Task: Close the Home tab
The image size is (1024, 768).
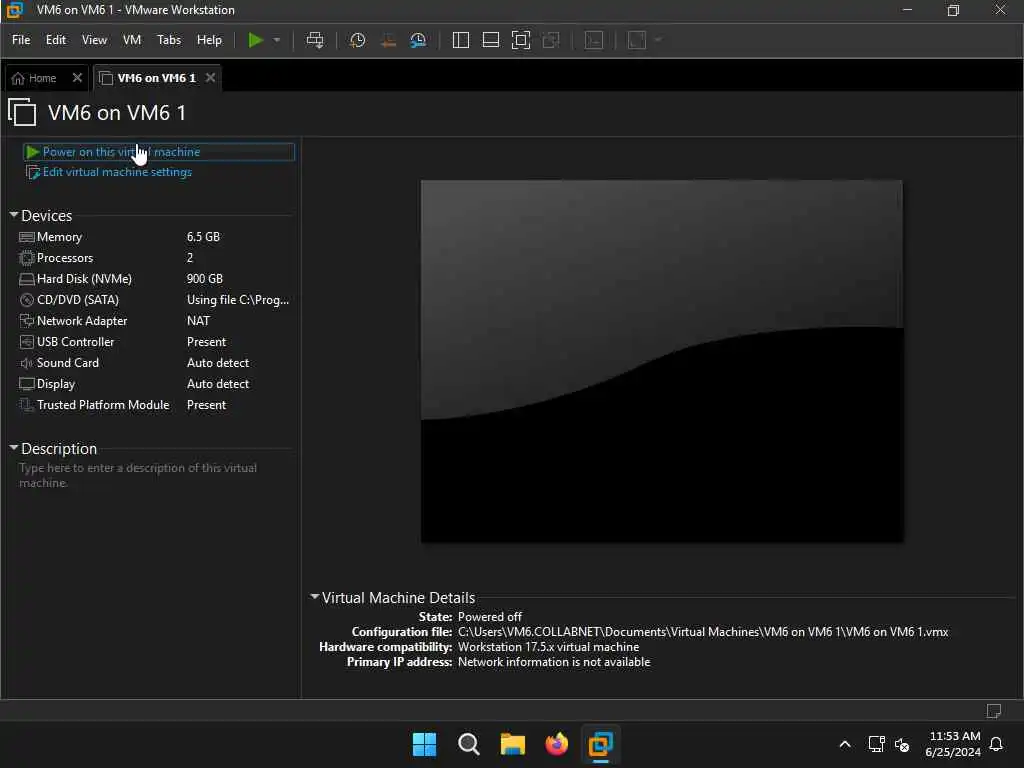Action: (77, 78)
